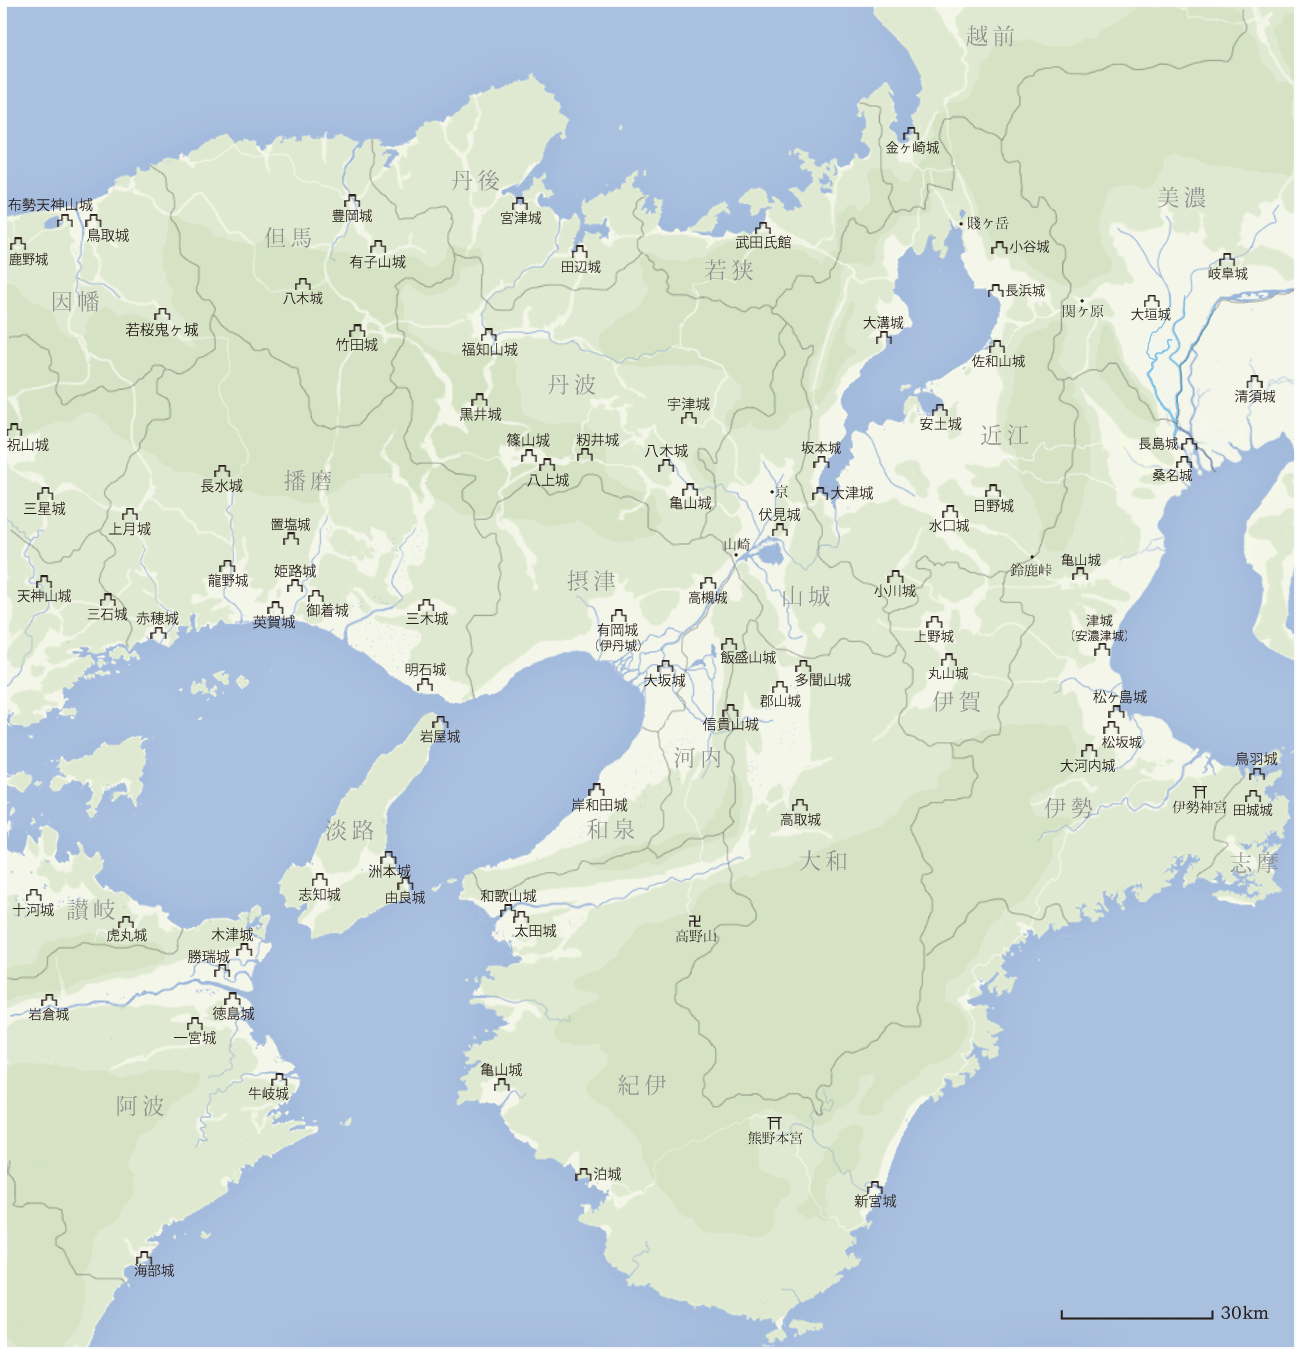The width and height of the screenshot is (1300, 1353).
Task: Select the 播磨 province name
Action: [308, 481]
